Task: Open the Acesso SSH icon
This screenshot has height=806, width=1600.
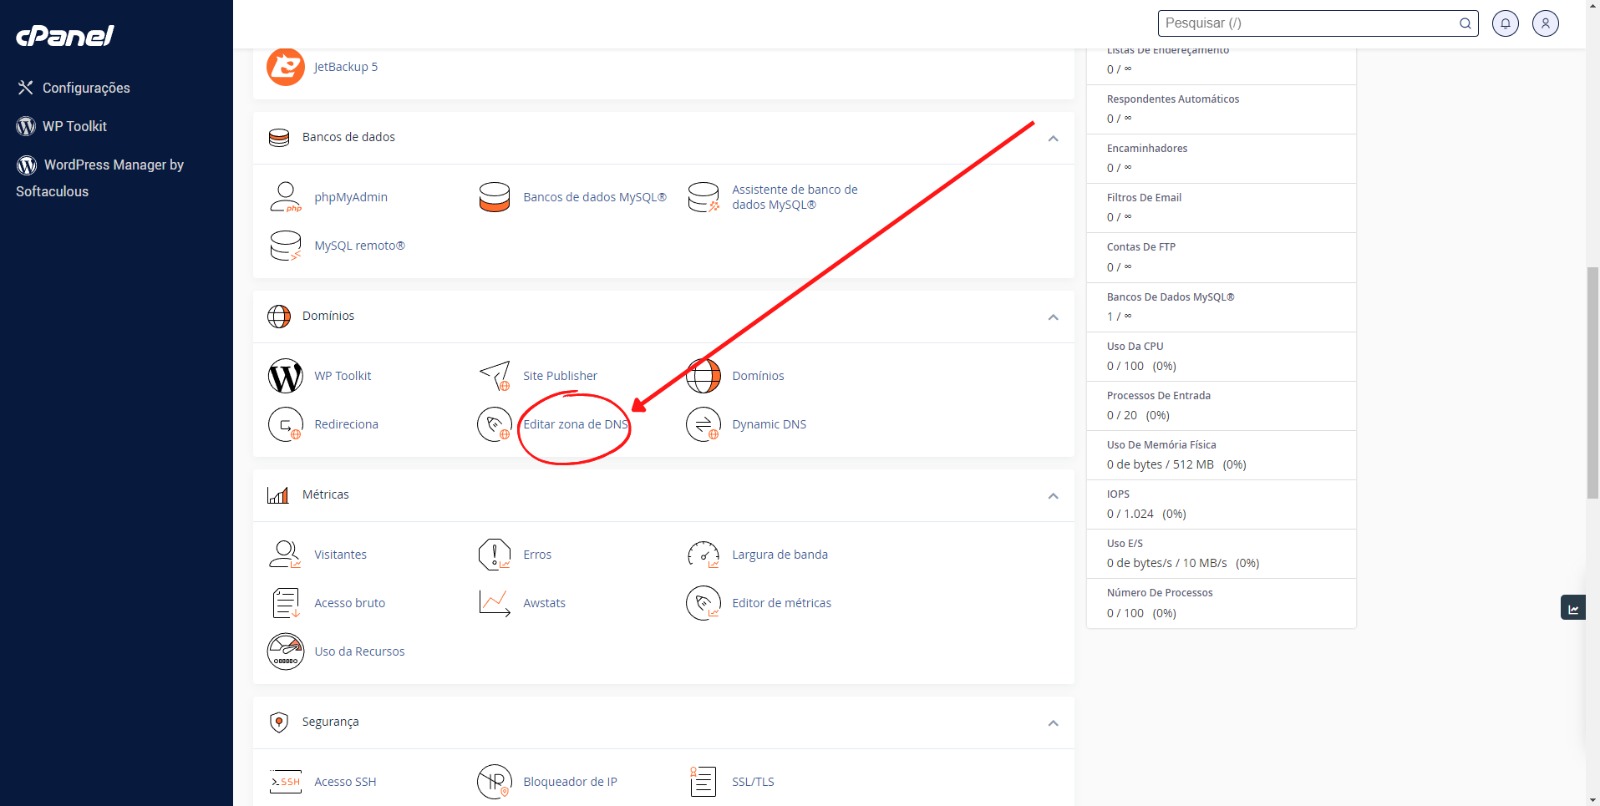Action: point(285,782)
